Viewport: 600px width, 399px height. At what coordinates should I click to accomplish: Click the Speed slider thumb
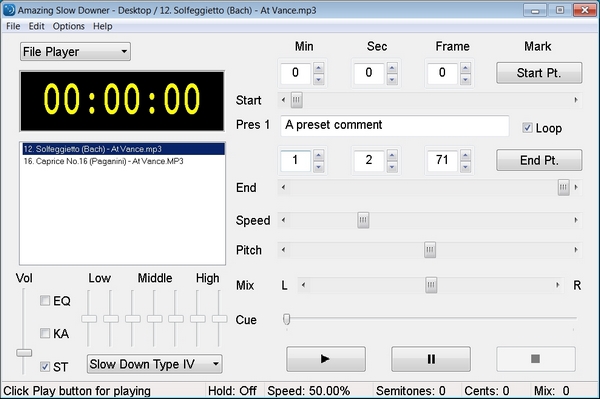point(363,220)
